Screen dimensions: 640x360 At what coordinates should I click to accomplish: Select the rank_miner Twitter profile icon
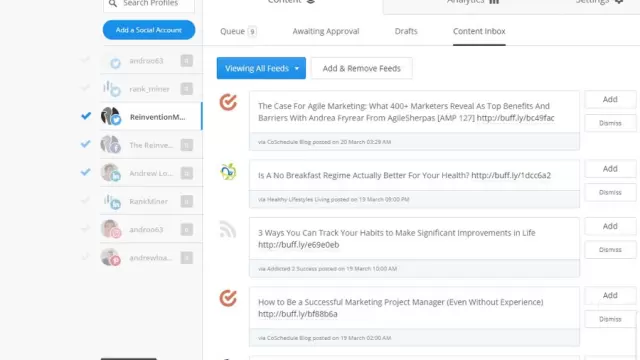pyautogui.click(x=111, y=89)
